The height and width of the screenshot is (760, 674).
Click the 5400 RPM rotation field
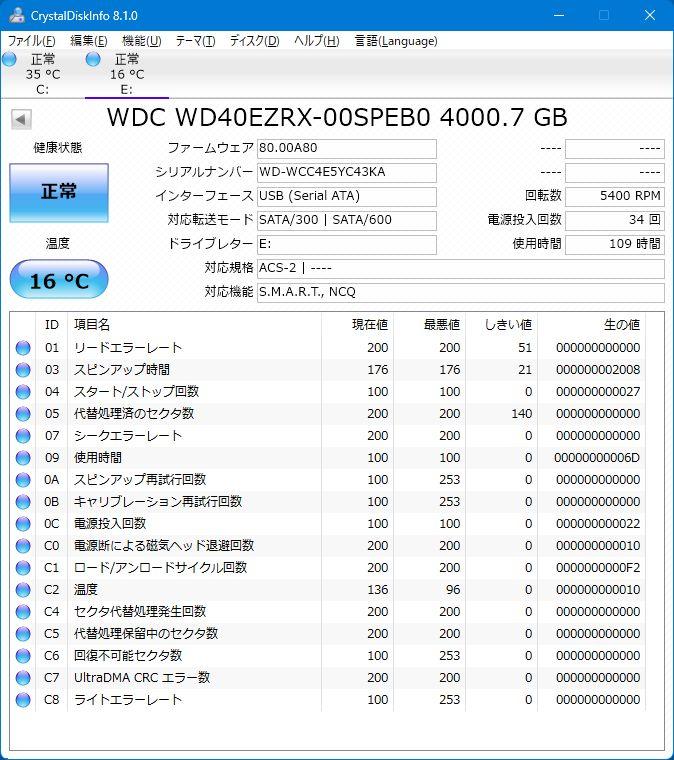coord(614,196)
